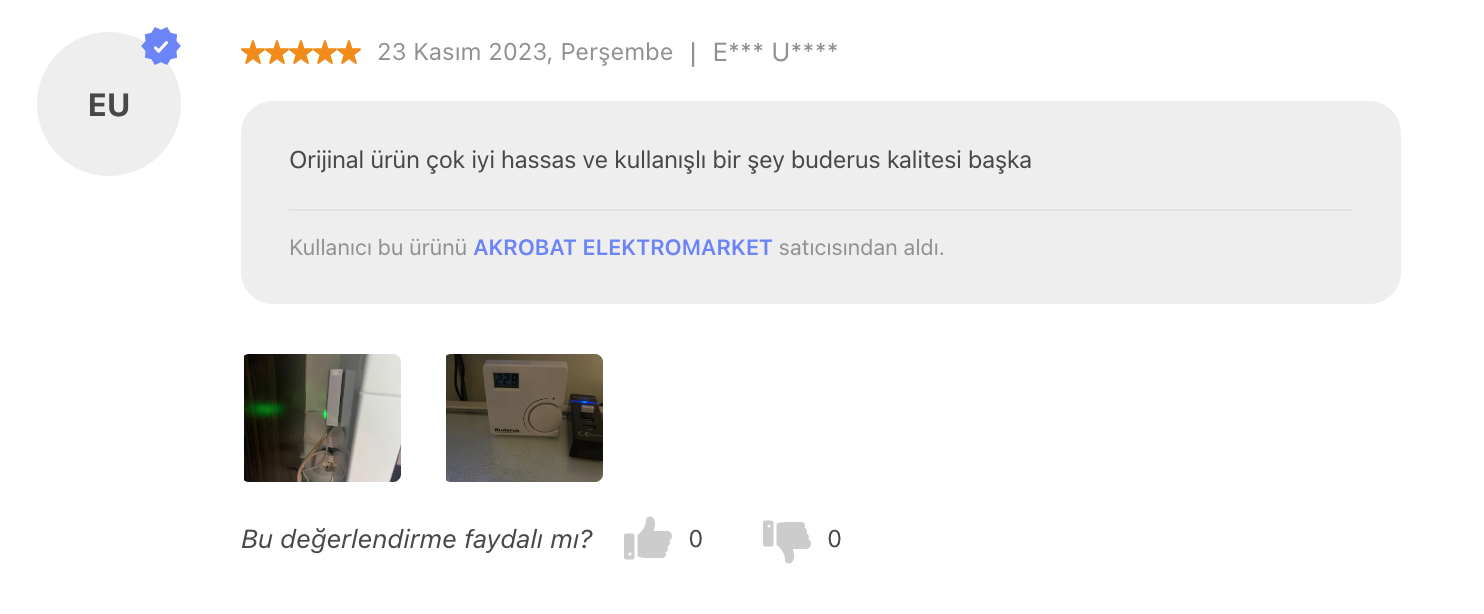Click the fourth orange rating star
Image resolution: width=1484 pixels, height=614 pixels.
pos(325,53)
